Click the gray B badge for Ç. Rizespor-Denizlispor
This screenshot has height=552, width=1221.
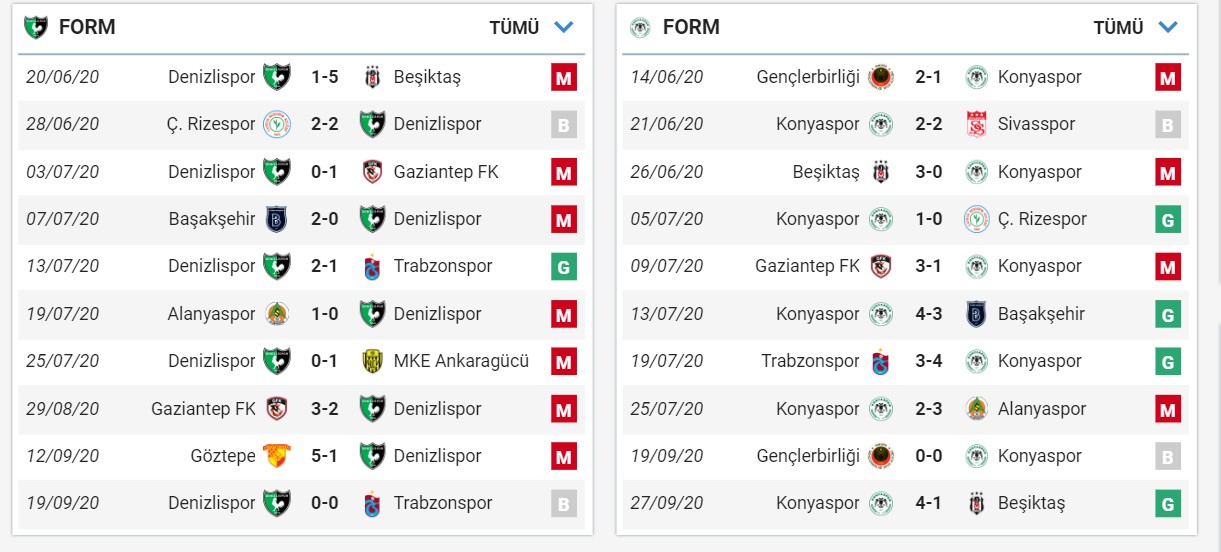click(564, 124)
